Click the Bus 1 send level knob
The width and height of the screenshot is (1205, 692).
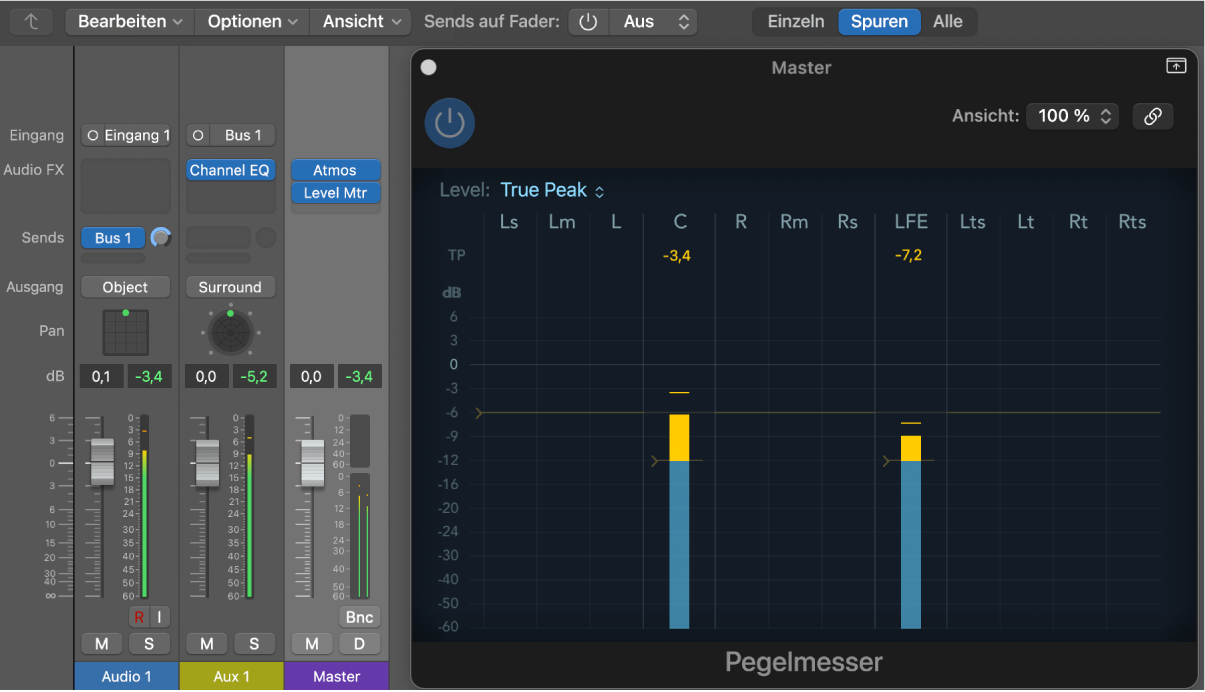(x=160, y=238)
